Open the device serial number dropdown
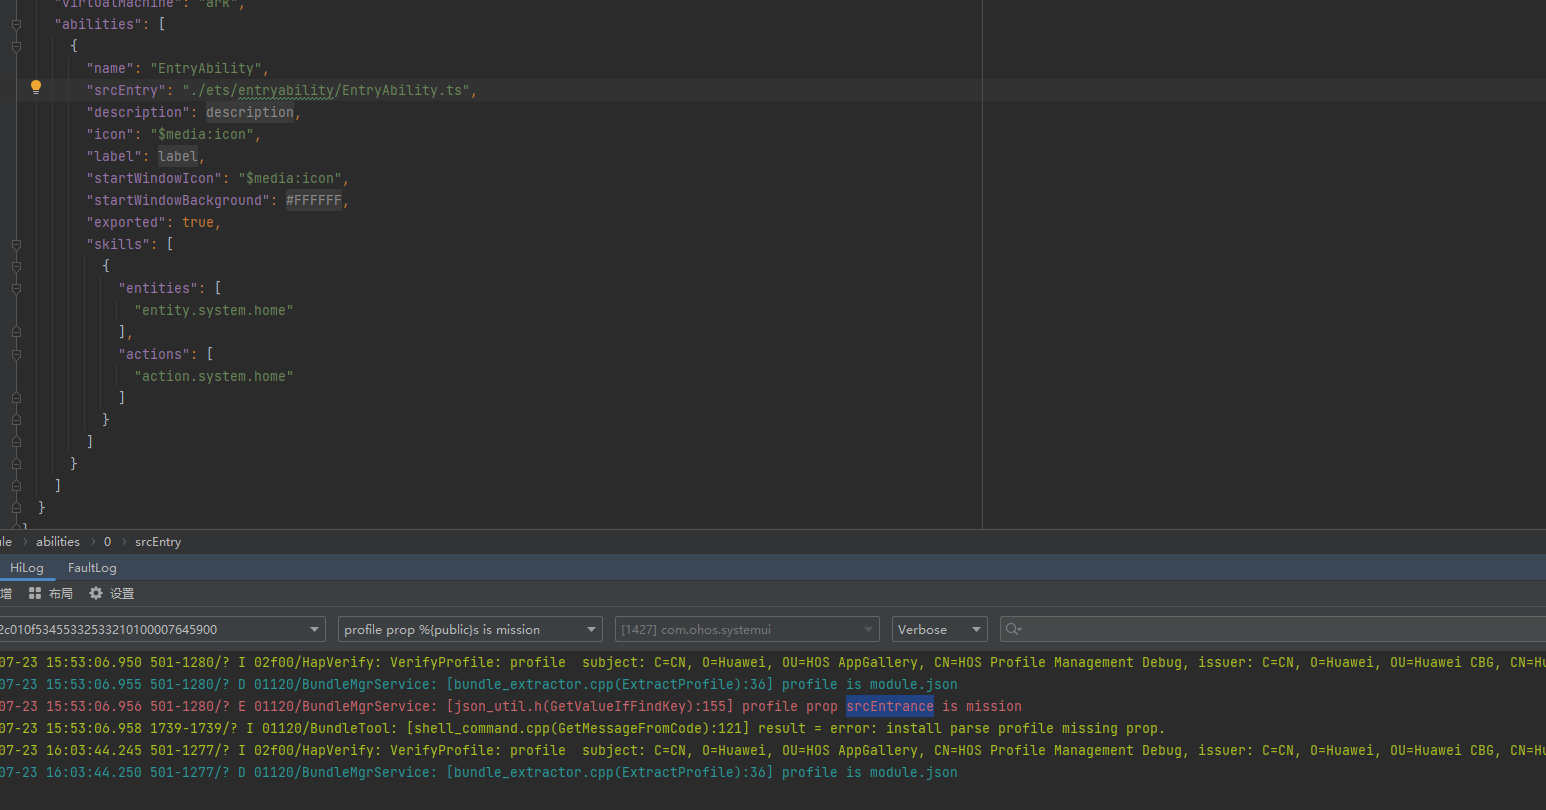The image size is (1546, 810). point(162,629)
